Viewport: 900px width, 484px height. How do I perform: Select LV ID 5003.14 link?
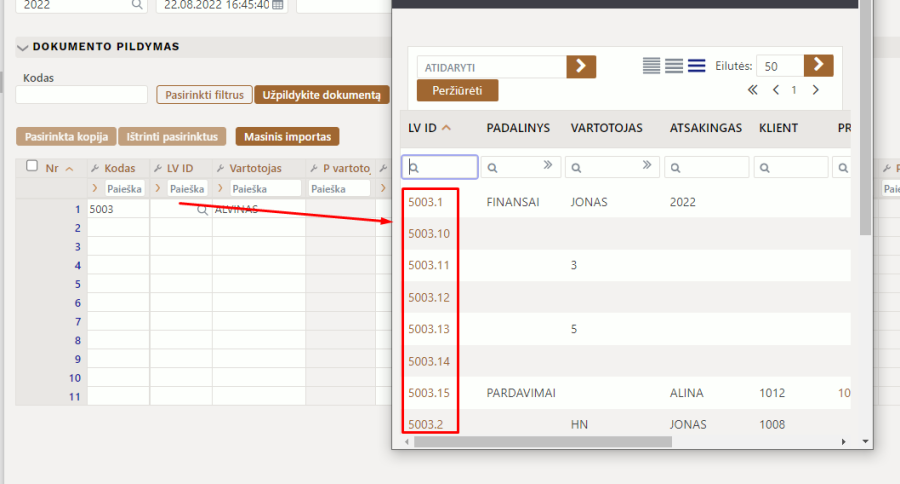[429, 361]
